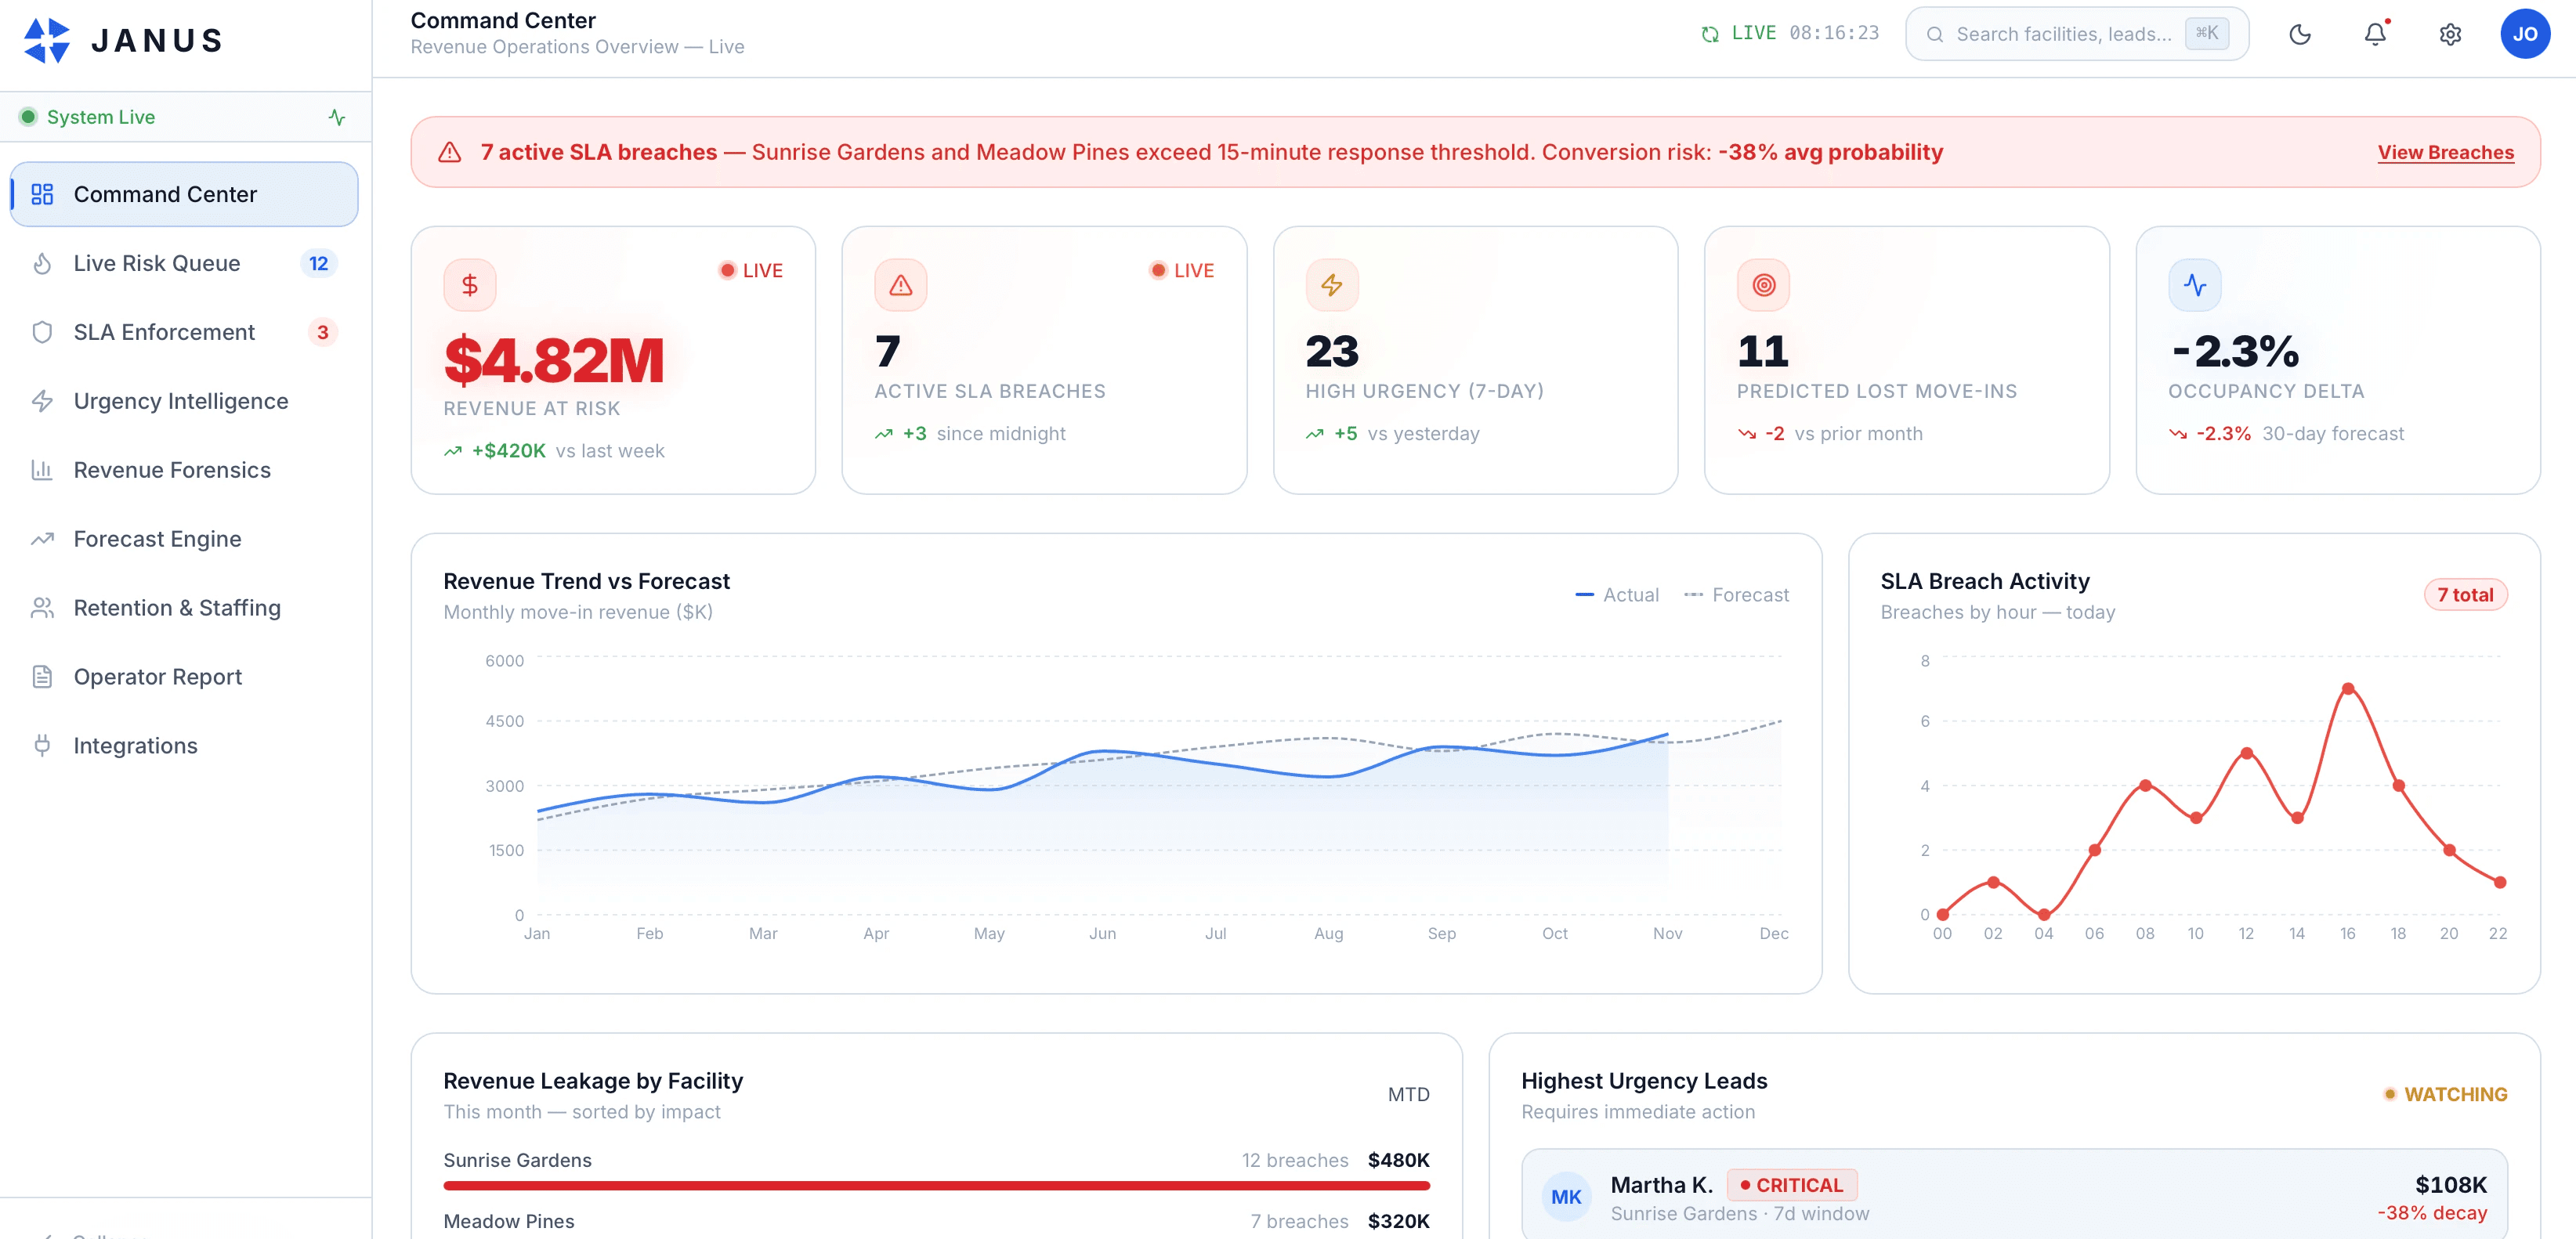Click the warning icon on the Active SLA Breaches card

[900, 285]
